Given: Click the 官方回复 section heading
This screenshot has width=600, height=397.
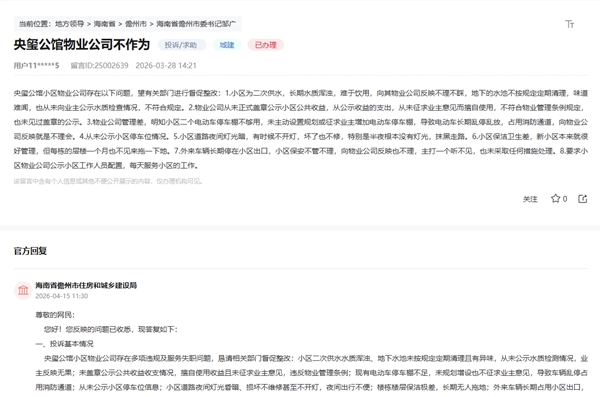Looking at the screenshot, I should [x=30, y=251].
